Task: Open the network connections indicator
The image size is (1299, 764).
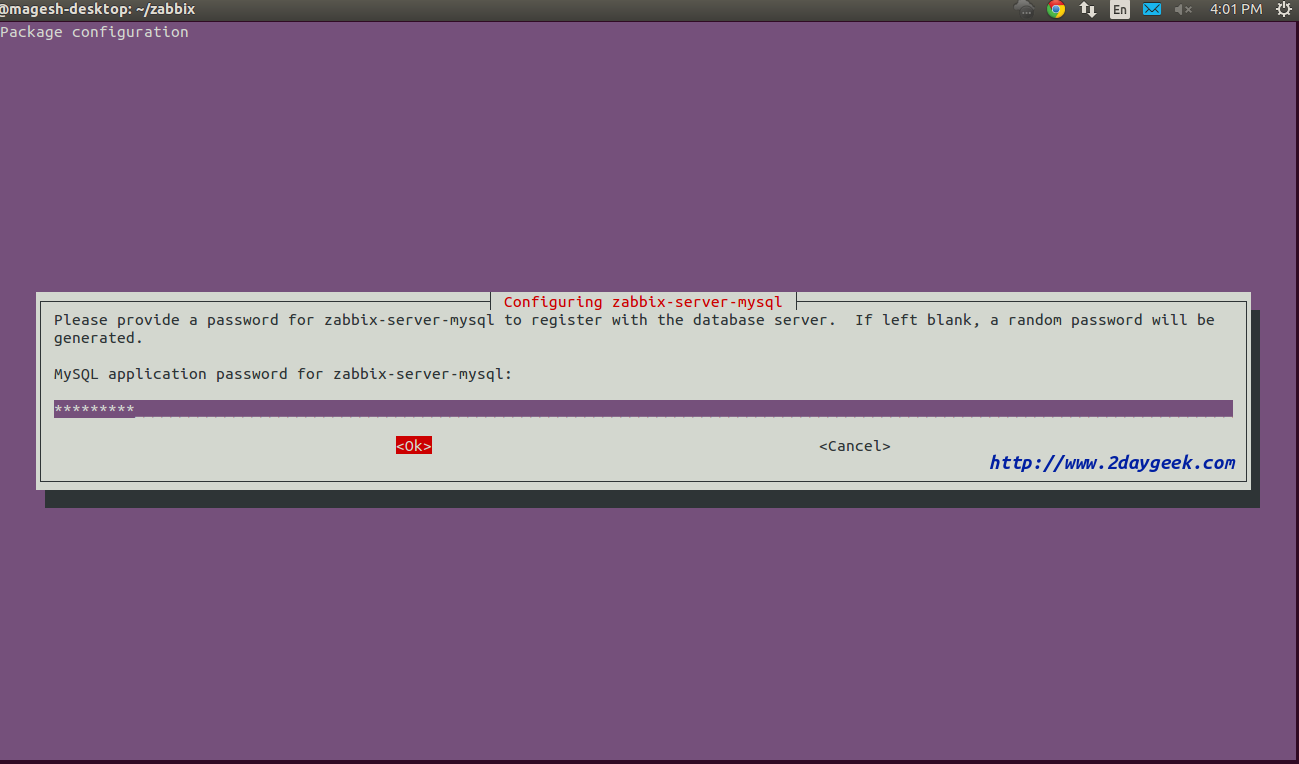Action: tap(1088, 9)
